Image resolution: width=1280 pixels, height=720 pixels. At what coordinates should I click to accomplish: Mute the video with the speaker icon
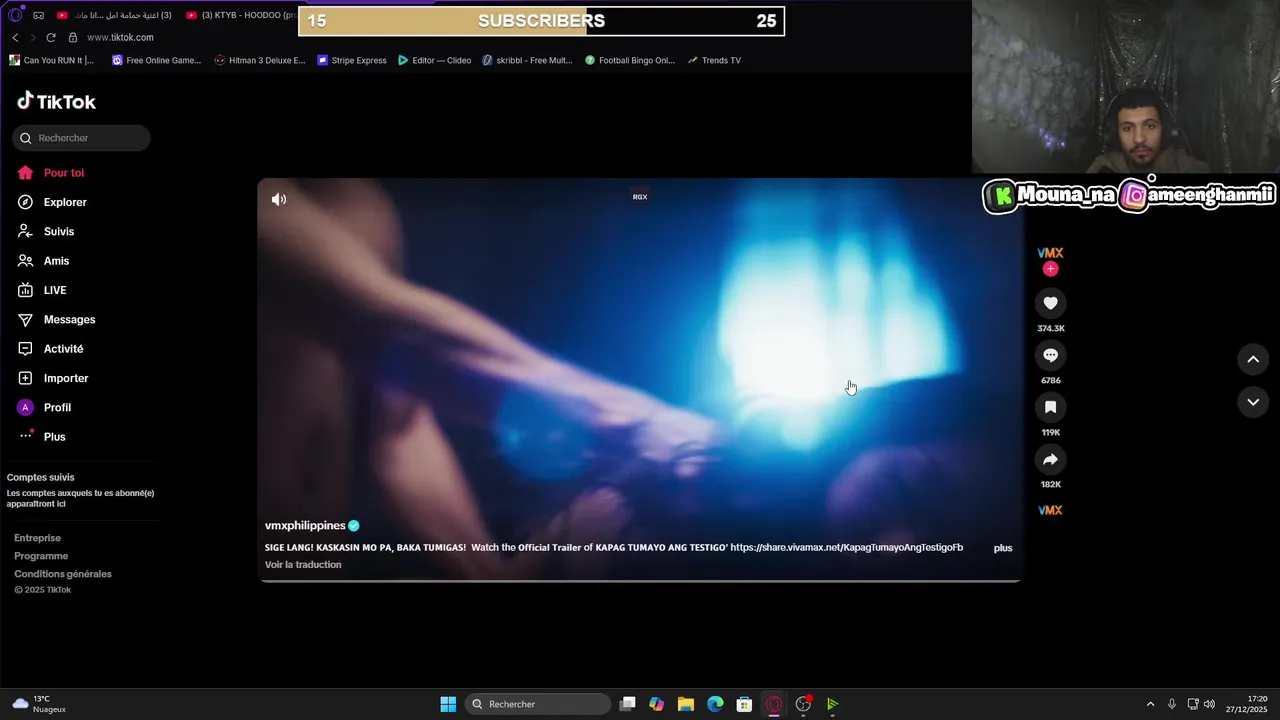tap(279, 199)
